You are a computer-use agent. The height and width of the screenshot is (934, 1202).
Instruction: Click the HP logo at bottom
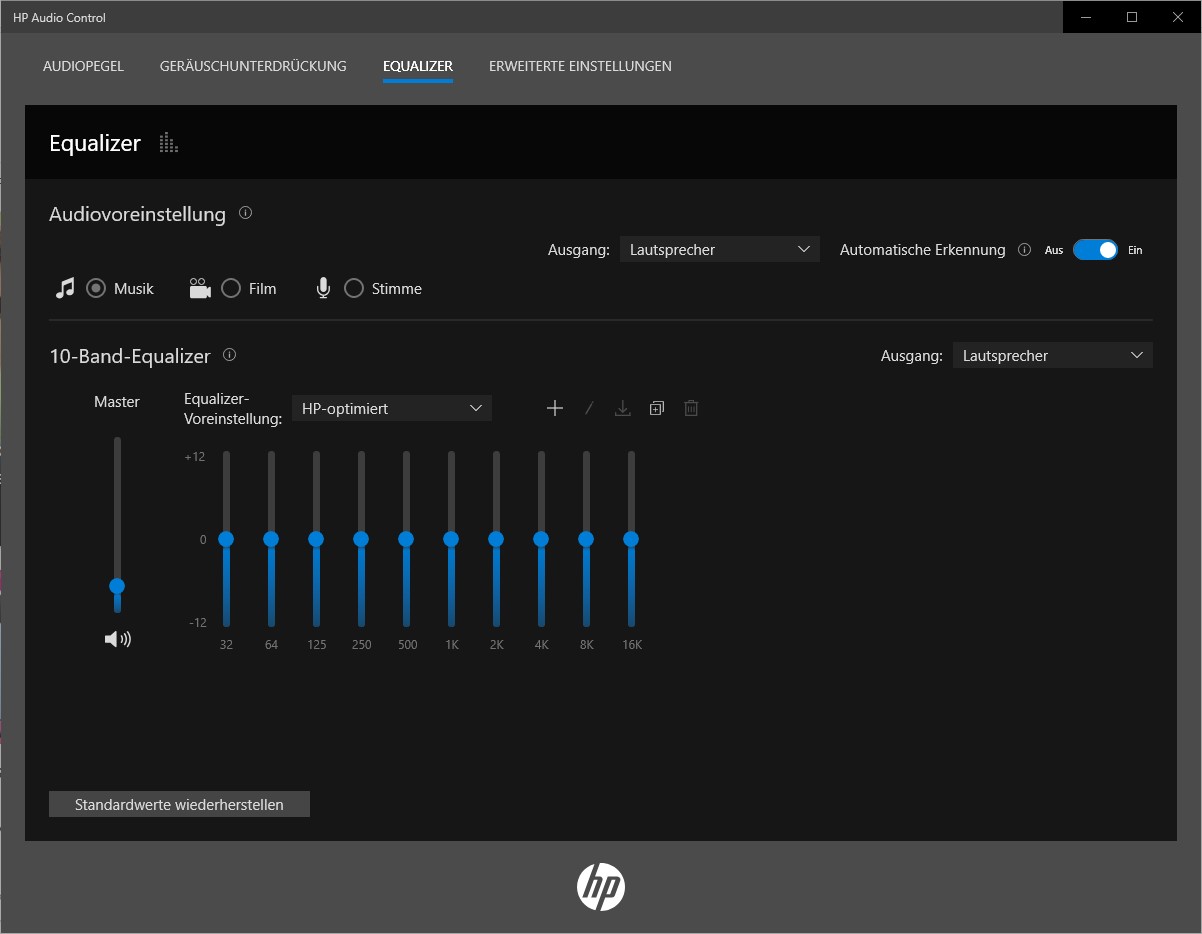coord(601,887)
